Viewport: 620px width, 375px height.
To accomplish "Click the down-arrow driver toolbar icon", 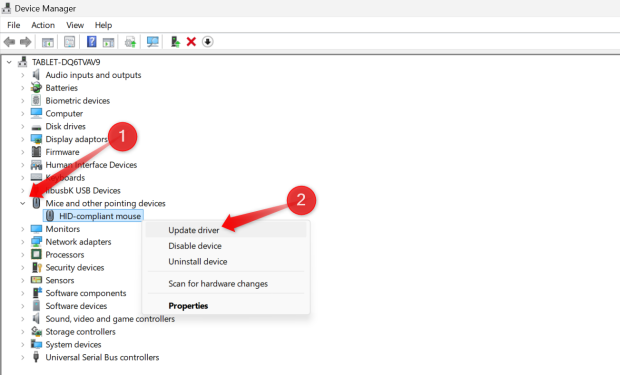I will point(208,42).
